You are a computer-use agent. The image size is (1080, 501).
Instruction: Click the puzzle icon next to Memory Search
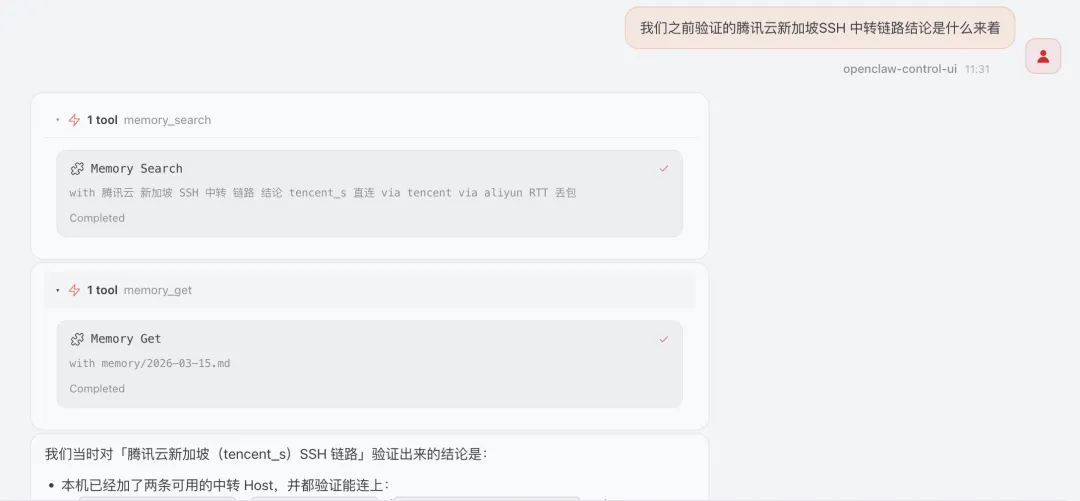pyautogui.click(x=77, y=169)
